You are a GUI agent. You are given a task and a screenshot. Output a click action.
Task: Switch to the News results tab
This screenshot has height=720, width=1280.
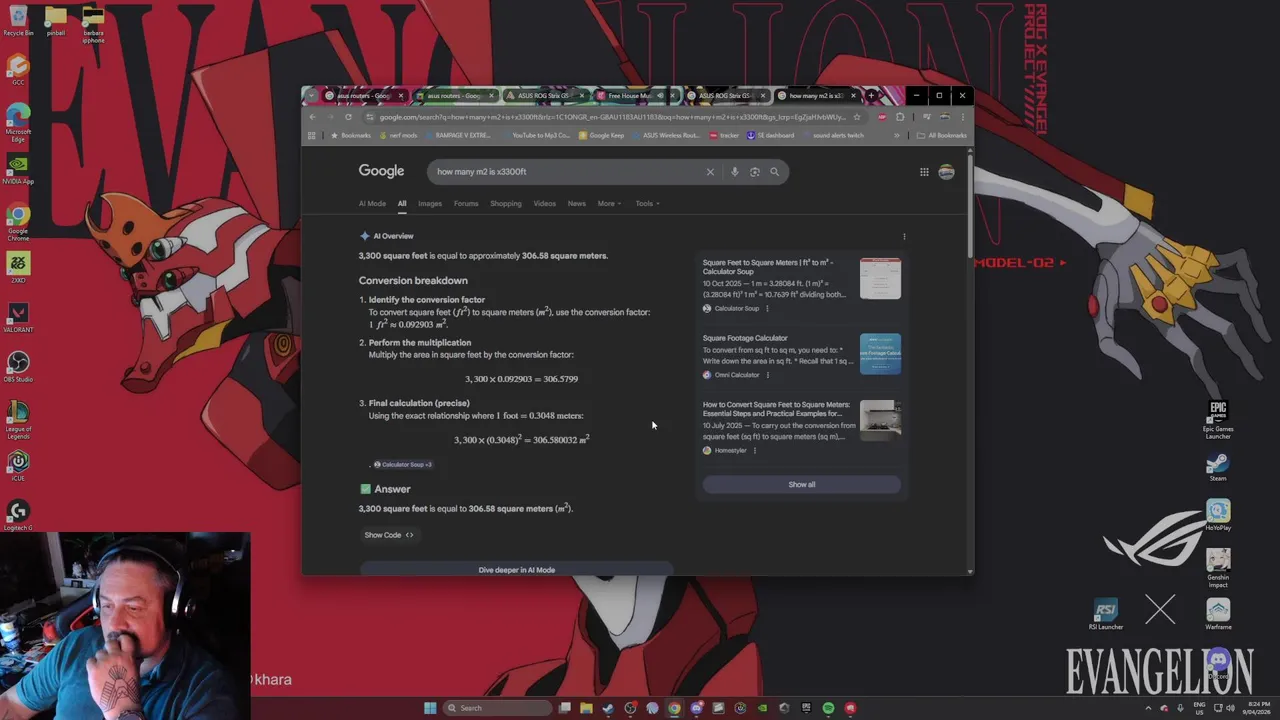pyautogui.click(x=577, y=204)
